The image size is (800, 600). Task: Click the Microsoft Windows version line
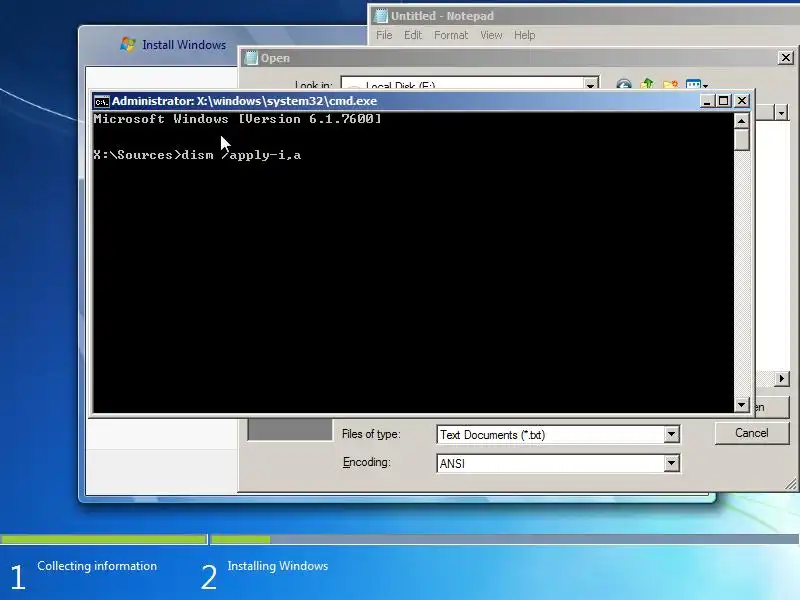click(237, 119)
